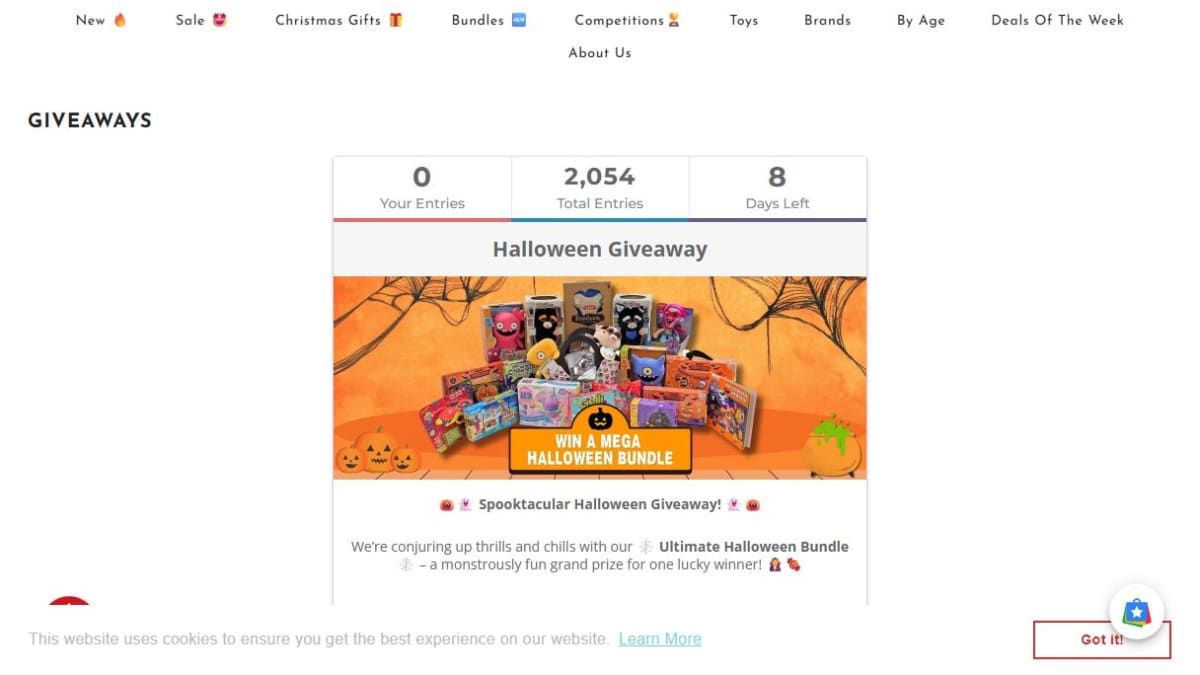Image resolution: width=1200 pixels, height=675 pixels.
Task: Click the blue NEW badge next to Bundles
Action: coord(518,20)
